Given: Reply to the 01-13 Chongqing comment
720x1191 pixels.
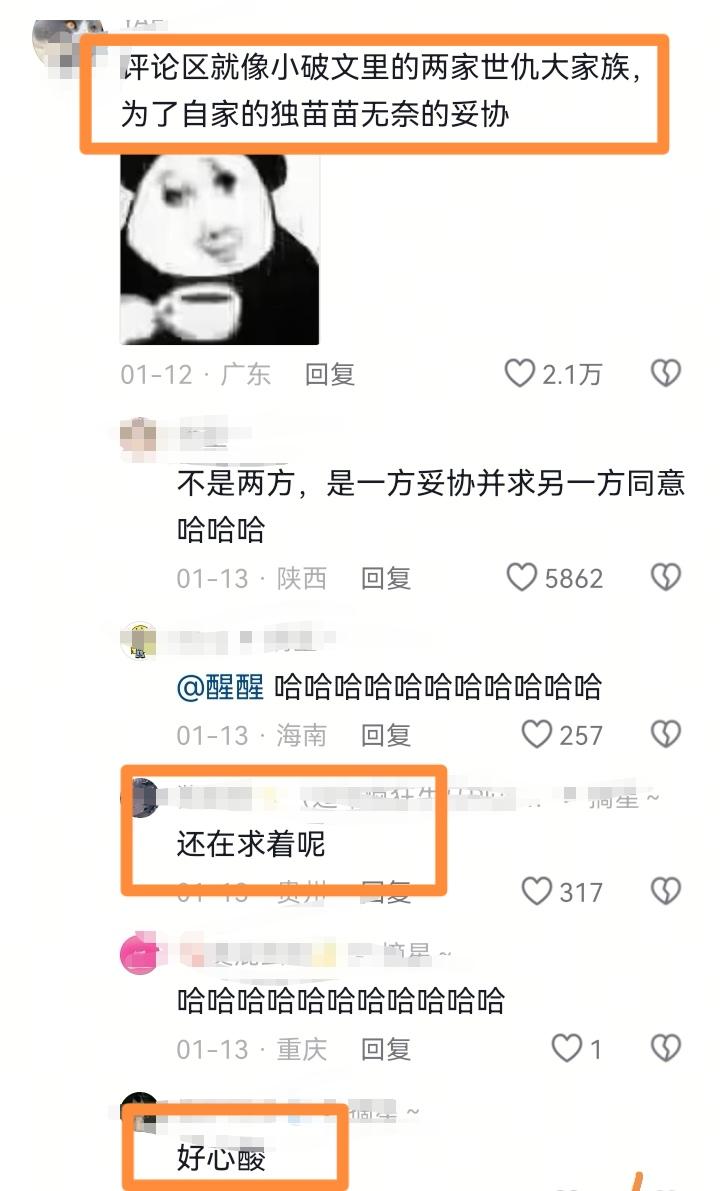Looking at the screenshot, I should coord(386,1049).
